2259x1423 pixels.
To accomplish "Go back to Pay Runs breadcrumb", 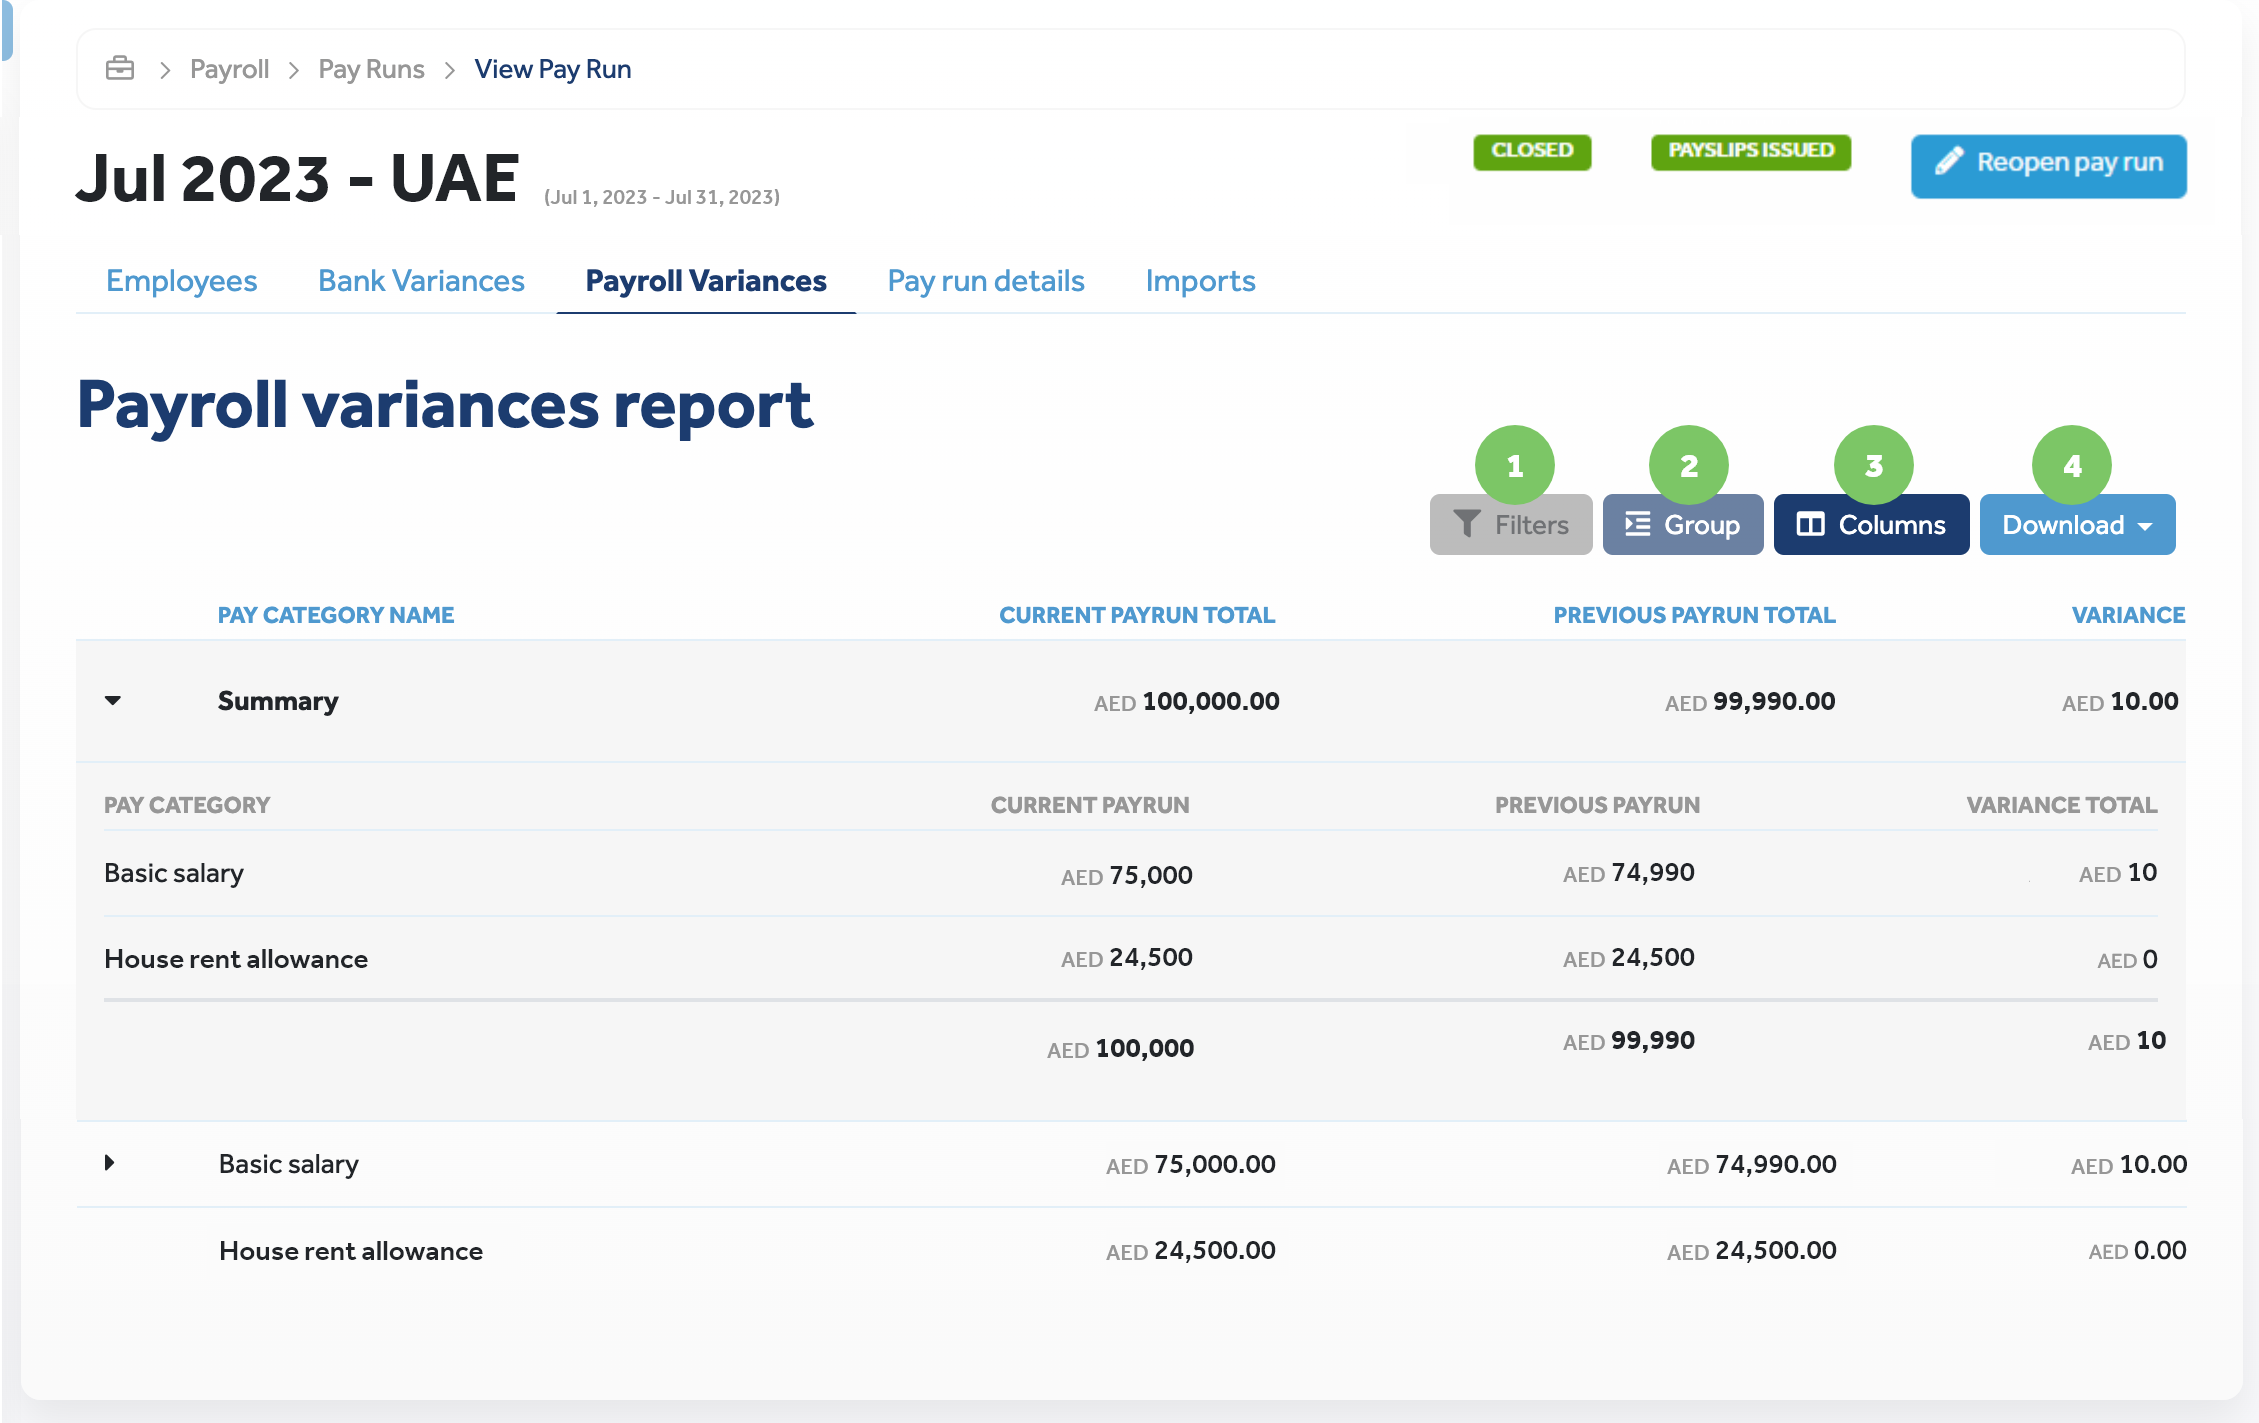I will (371, 69).
